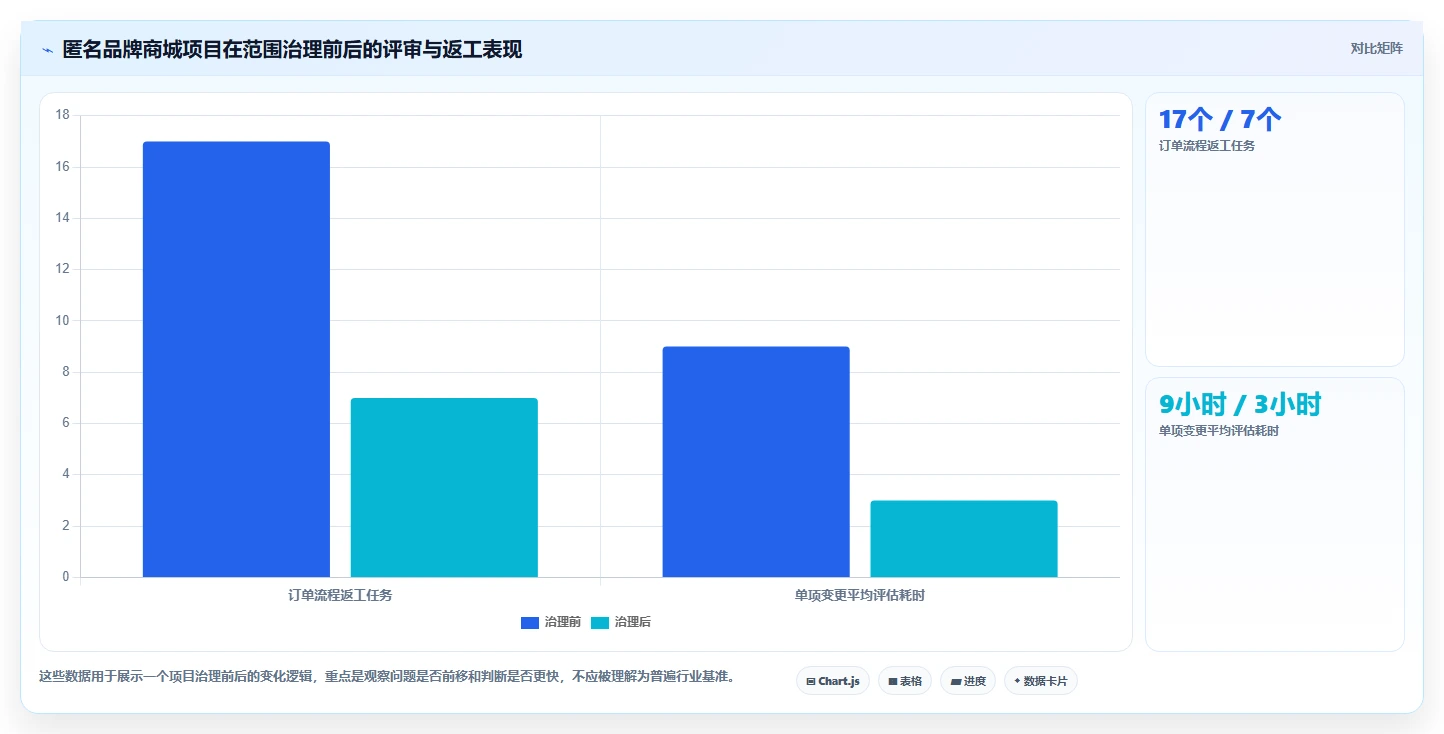Click the blue 治理前 legend color box

pos(530,623)
